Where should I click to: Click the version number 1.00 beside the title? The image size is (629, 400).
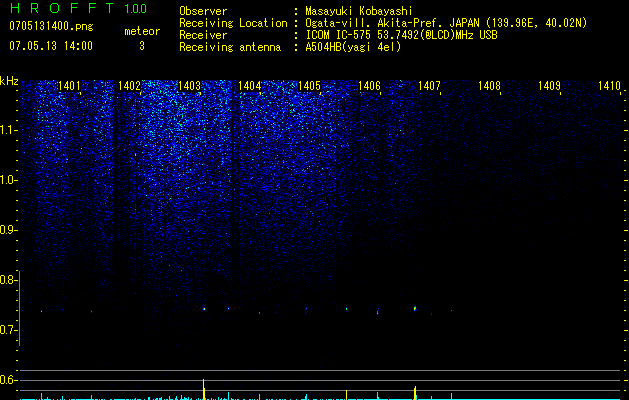coord(136,8)
